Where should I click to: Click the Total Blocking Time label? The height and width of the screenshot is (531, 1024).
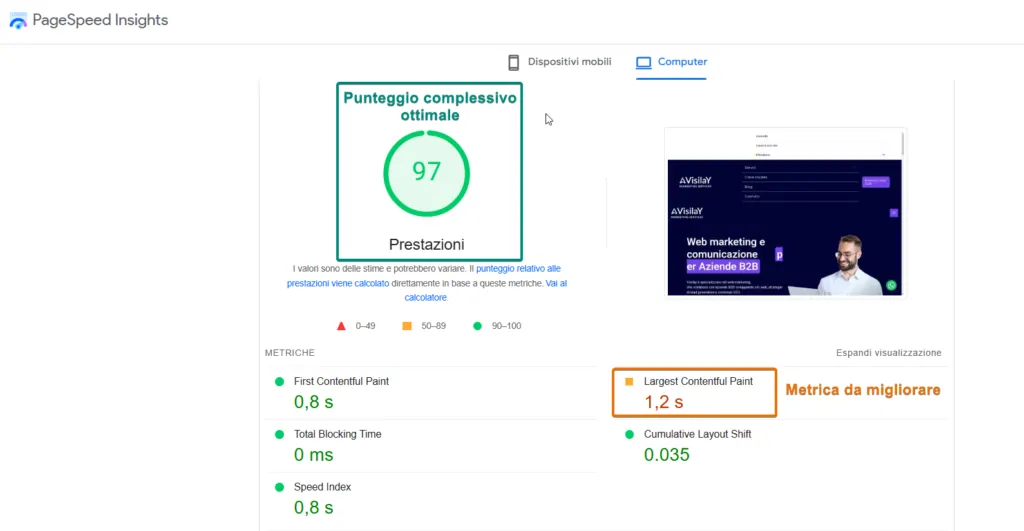338,434
